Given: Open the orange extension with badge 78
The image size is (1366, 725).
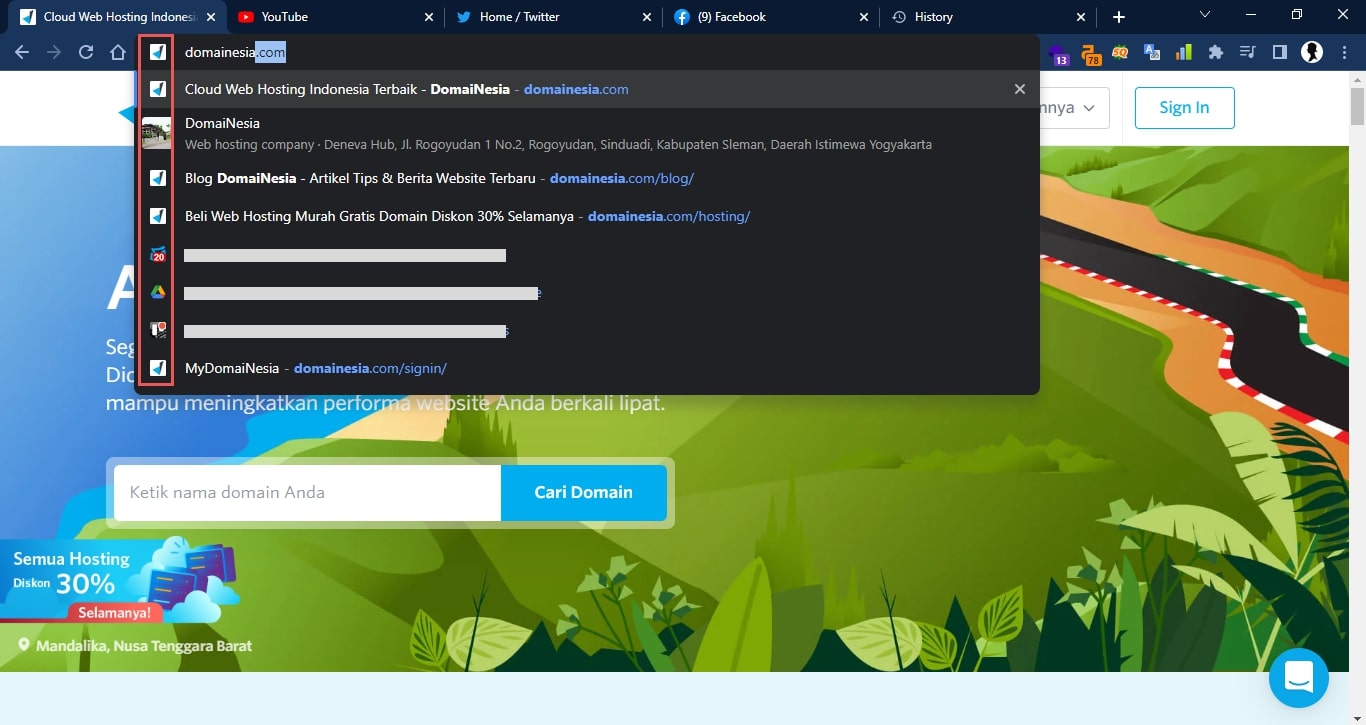Looking at the screenshot, I should tap(1090, 53).
